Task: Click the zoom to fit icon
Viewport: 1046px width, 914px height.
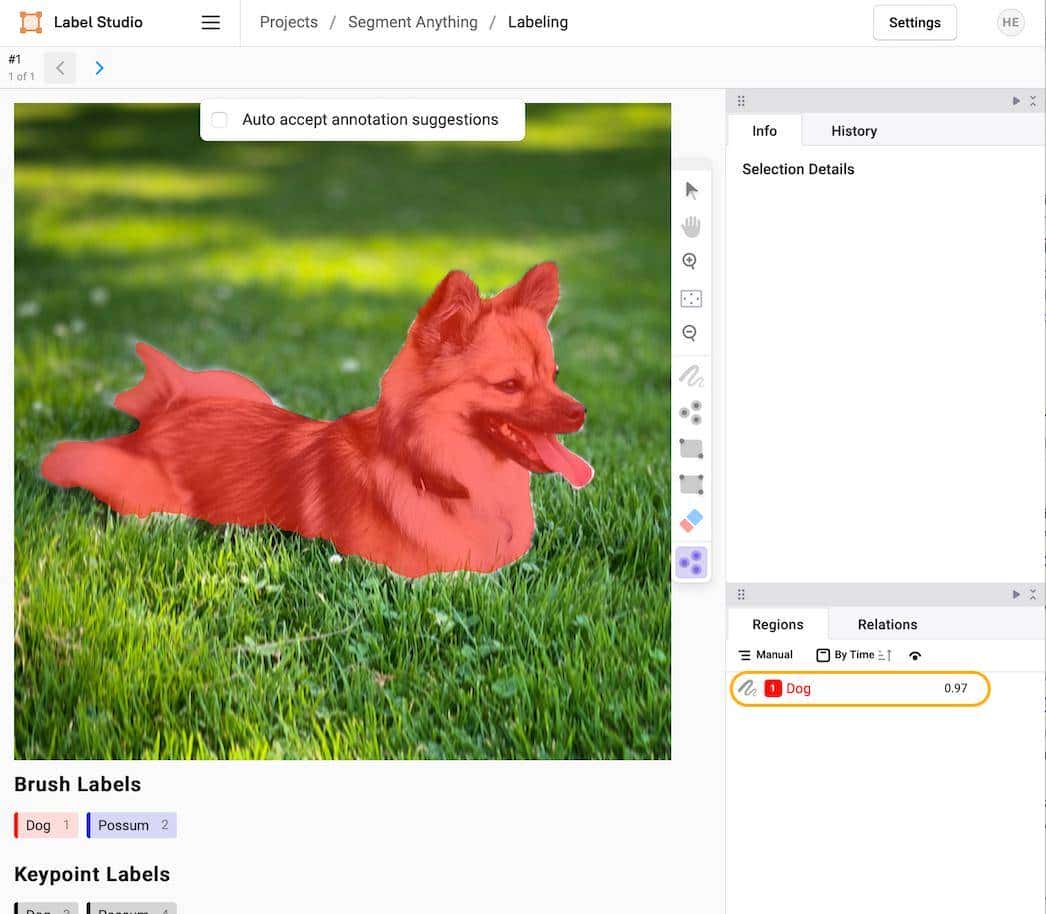Action: point(691,298)
